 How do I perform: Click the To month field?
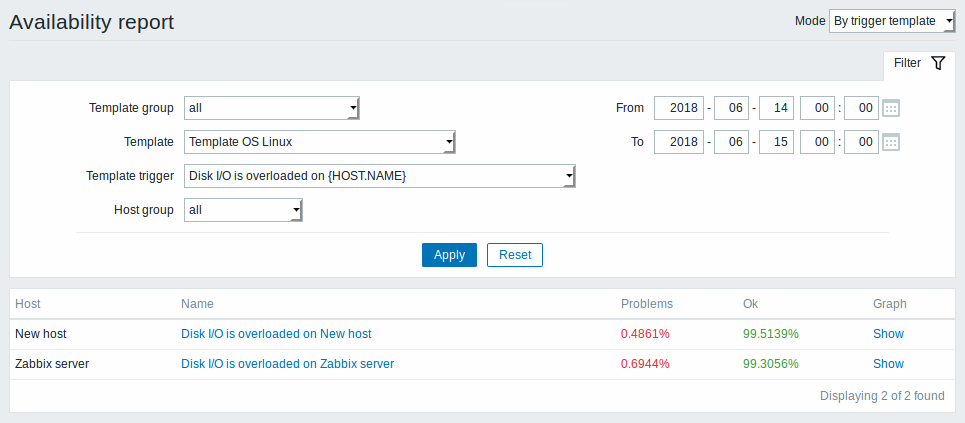point(732,142)
